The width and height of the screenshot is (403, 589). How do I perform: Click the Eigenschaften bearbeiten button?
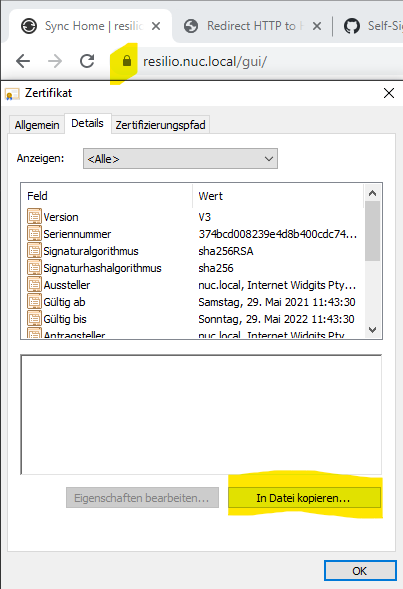[142, 498]
